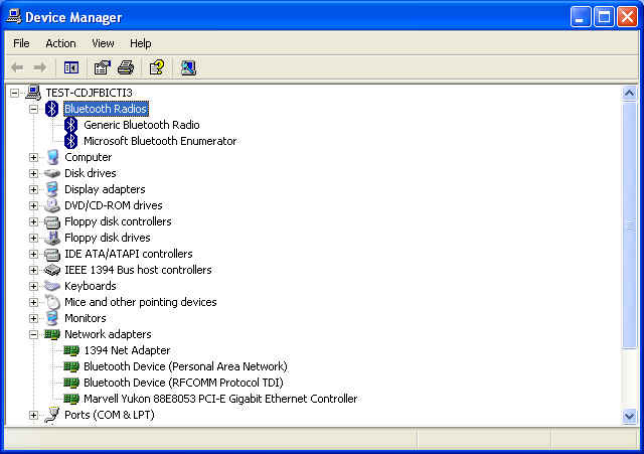Expand the Ports (COM & LPT) category

pyautogui.click(x=33, y=415)
